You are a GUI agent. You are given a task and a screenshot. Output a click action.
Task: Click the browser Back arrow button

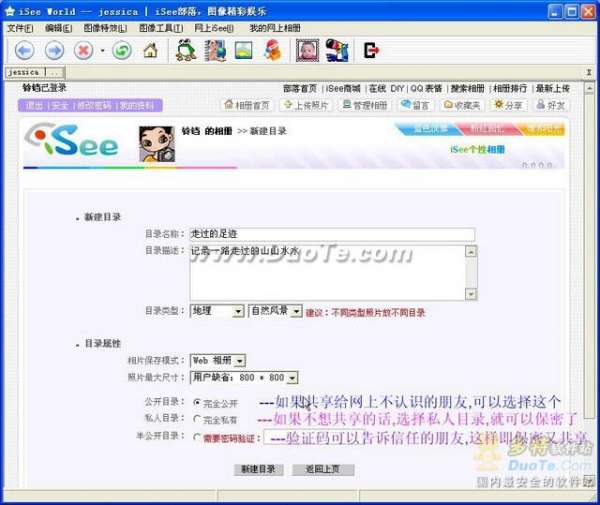tap(24, 50)
